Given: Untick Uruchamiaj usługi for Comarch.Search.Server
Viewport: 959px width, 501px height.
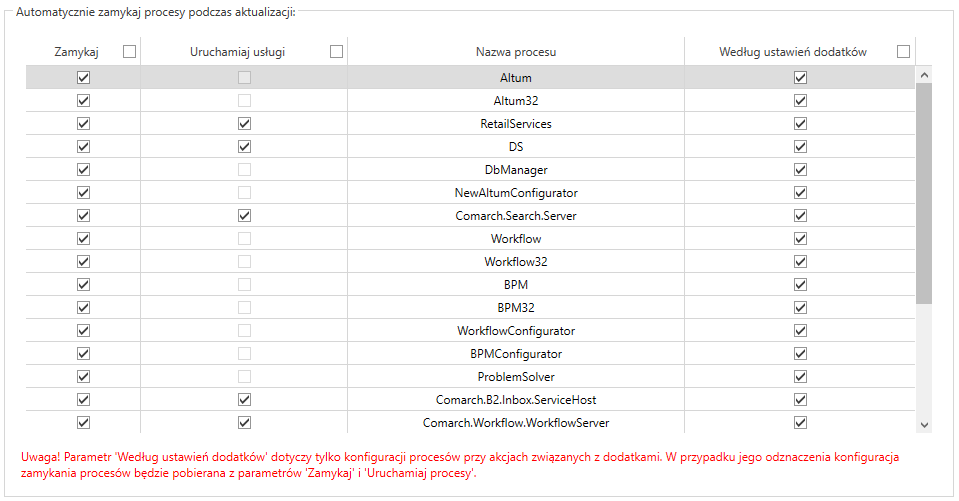Looking at the screenshot, I should [x=244, y=215].
